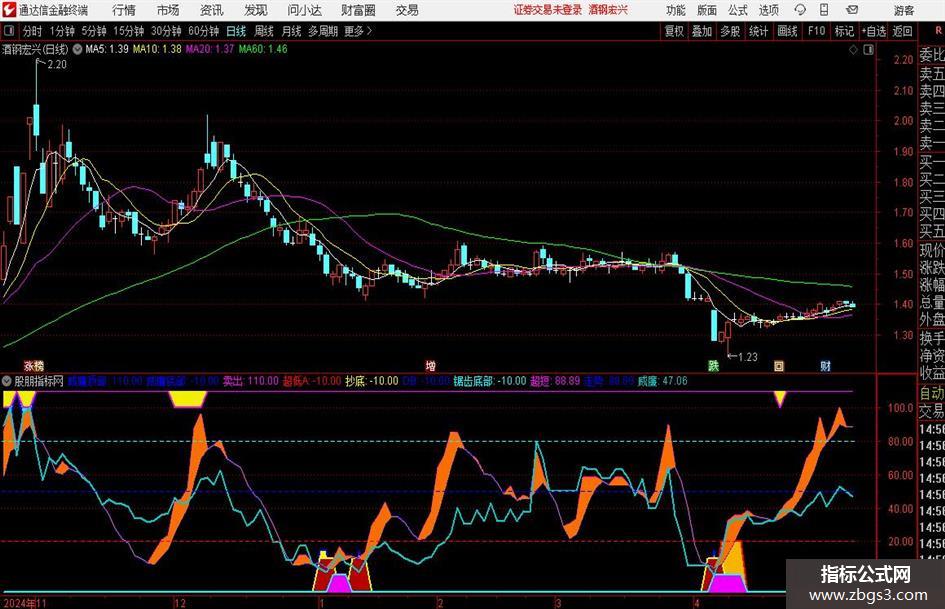Click the 叠加 overlay button

click(x=702, y=31)
